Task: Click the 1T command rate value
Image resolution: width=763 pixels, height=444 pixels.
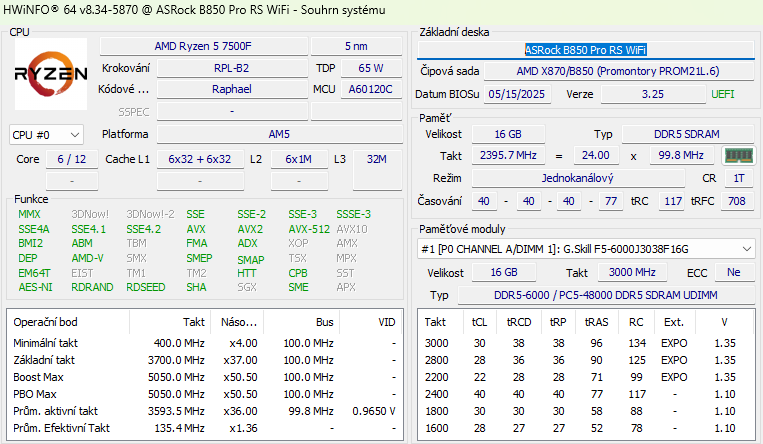Action: tap(739, 178)
